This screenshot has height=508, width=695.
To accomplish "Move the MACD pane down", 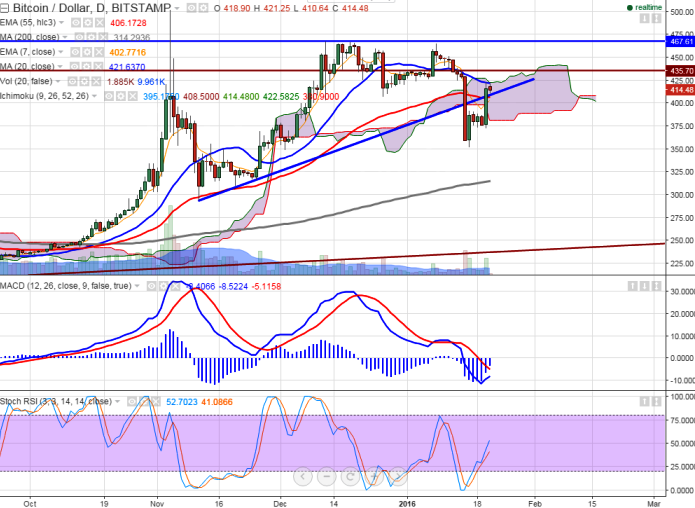I will point(644,286).
